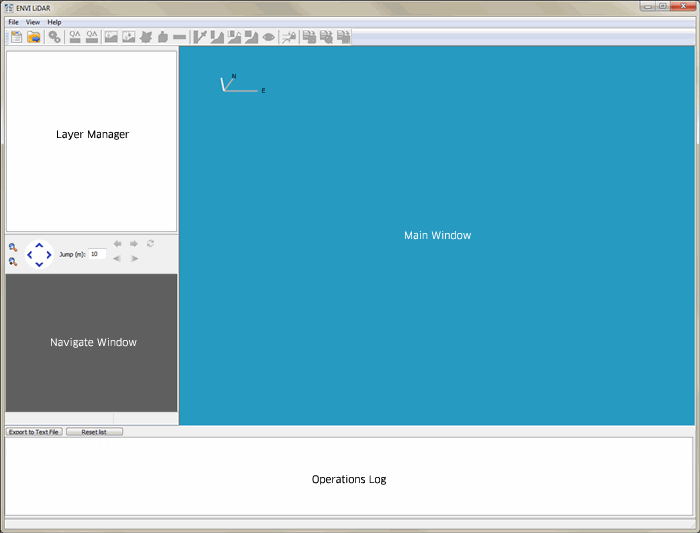Viewport: 700px width, 533px height.
Task: Click the first stacked documents toolbar icon
Action: pos(309,37)
